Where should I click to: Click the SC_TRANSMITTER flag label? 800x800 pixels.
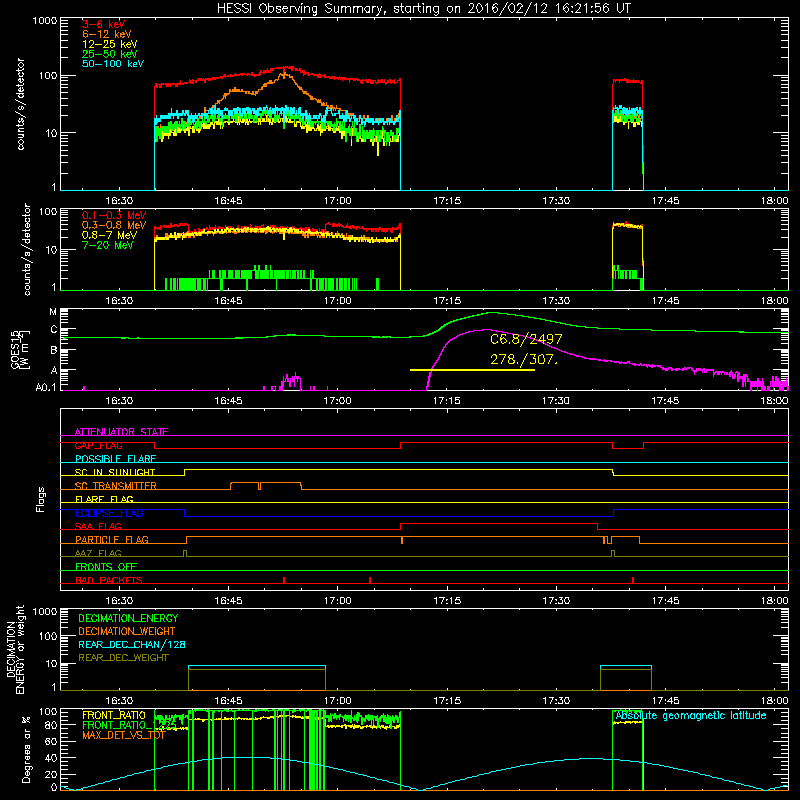tap(115, 486)
